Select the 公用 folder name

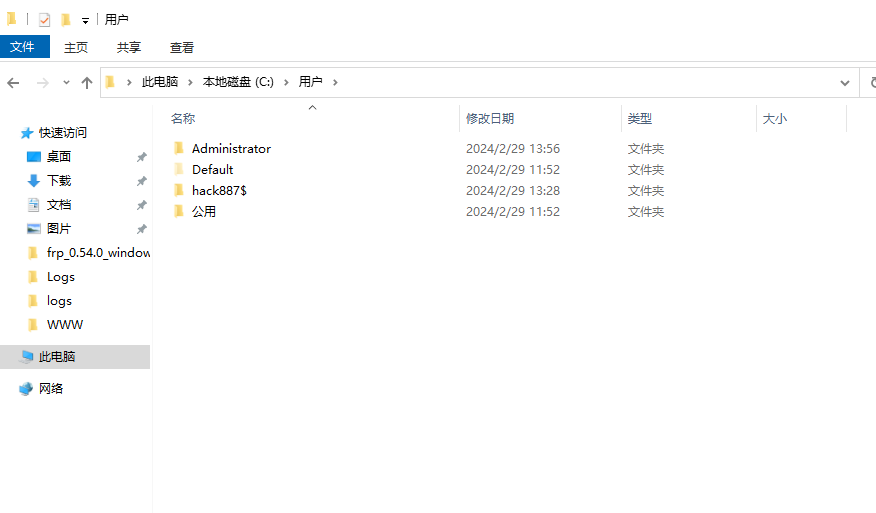click(204, 212)
